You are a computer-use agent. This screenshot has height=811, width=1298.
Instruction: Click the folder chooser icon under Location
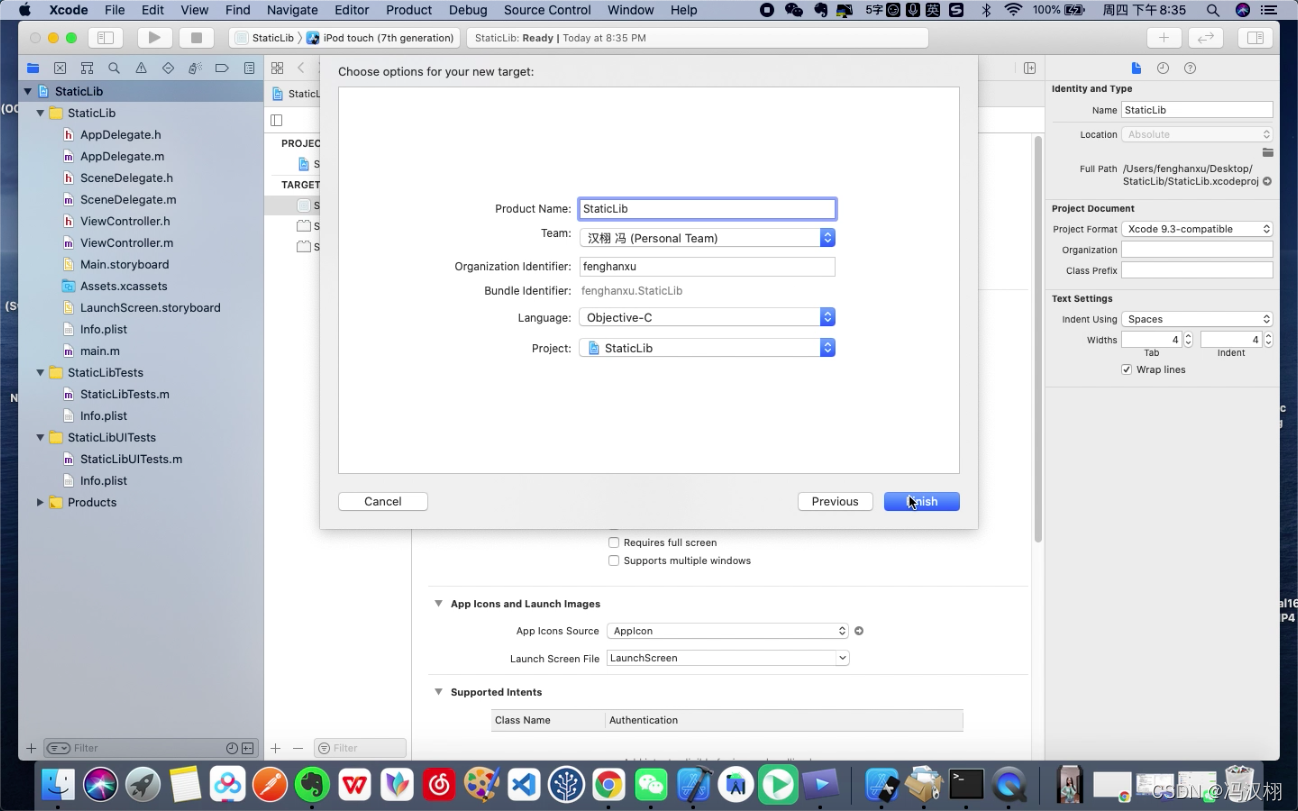[1268, 153]
